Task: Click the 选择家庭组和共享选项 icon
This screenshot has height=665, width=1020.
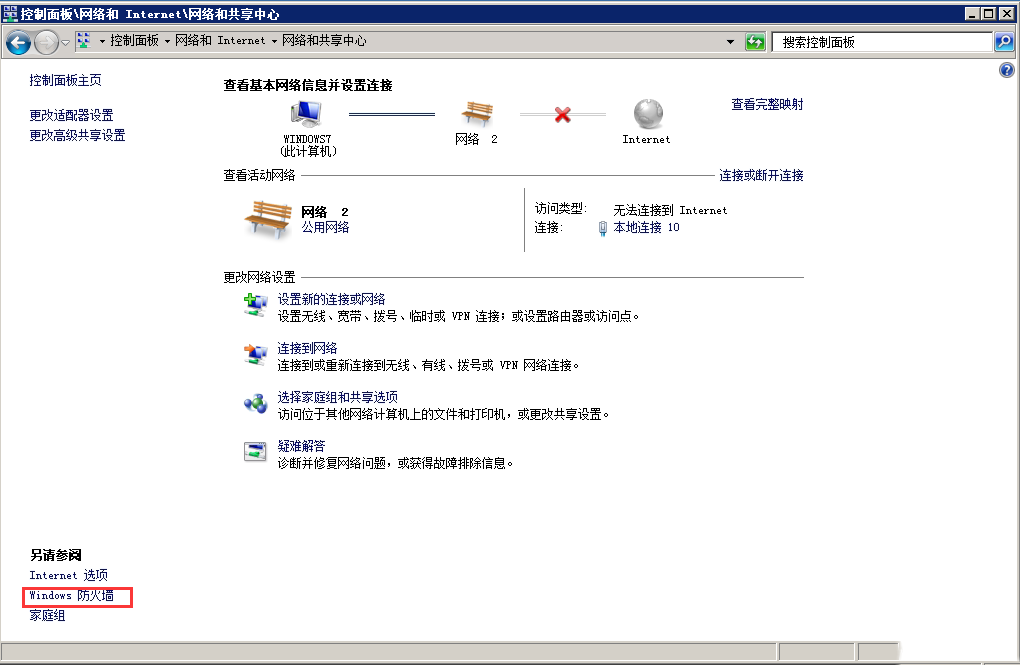Action: coord(256,403)
